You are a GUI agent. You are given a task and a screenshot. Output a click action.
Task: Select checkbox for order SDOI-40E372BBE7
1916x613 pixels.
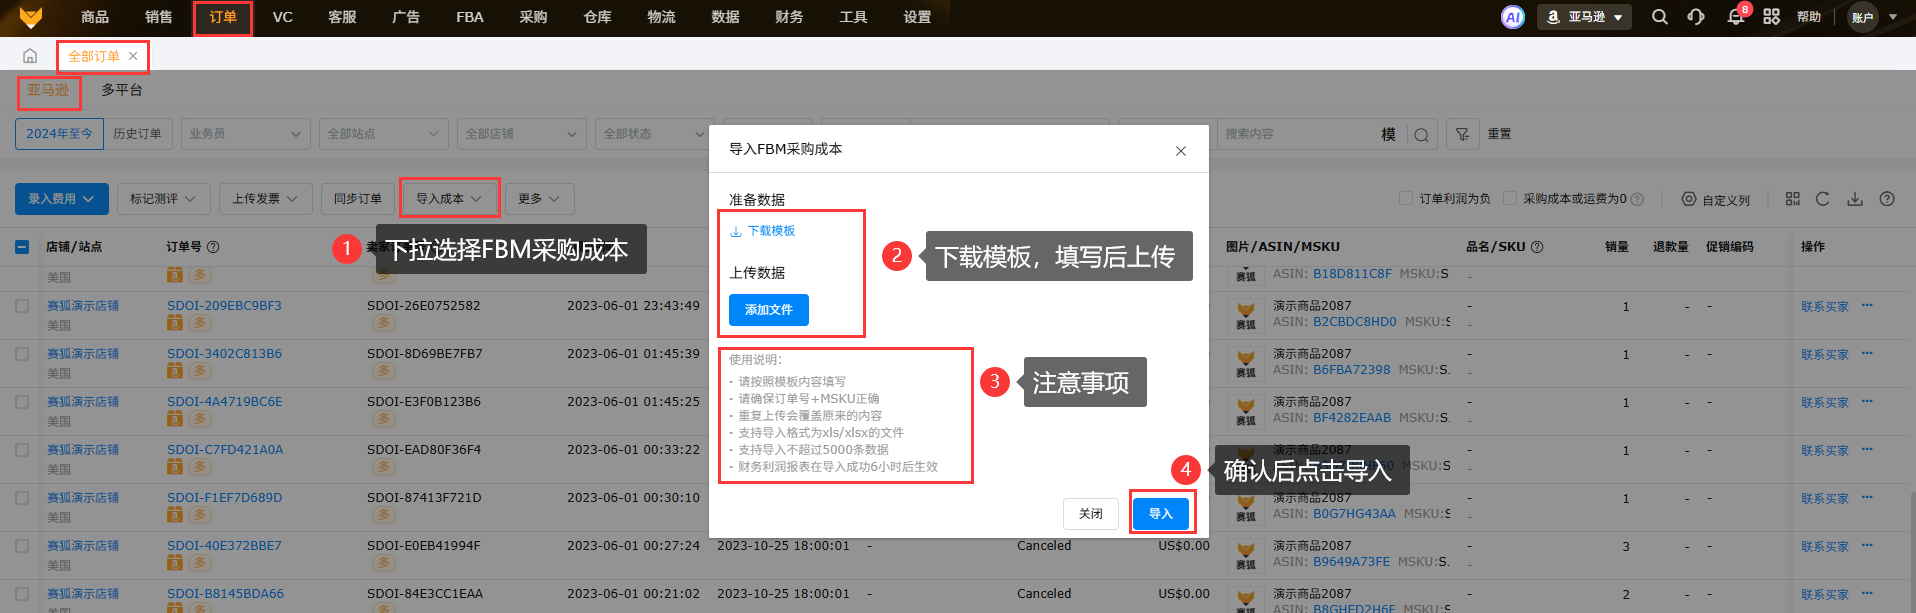click(22, 546)
